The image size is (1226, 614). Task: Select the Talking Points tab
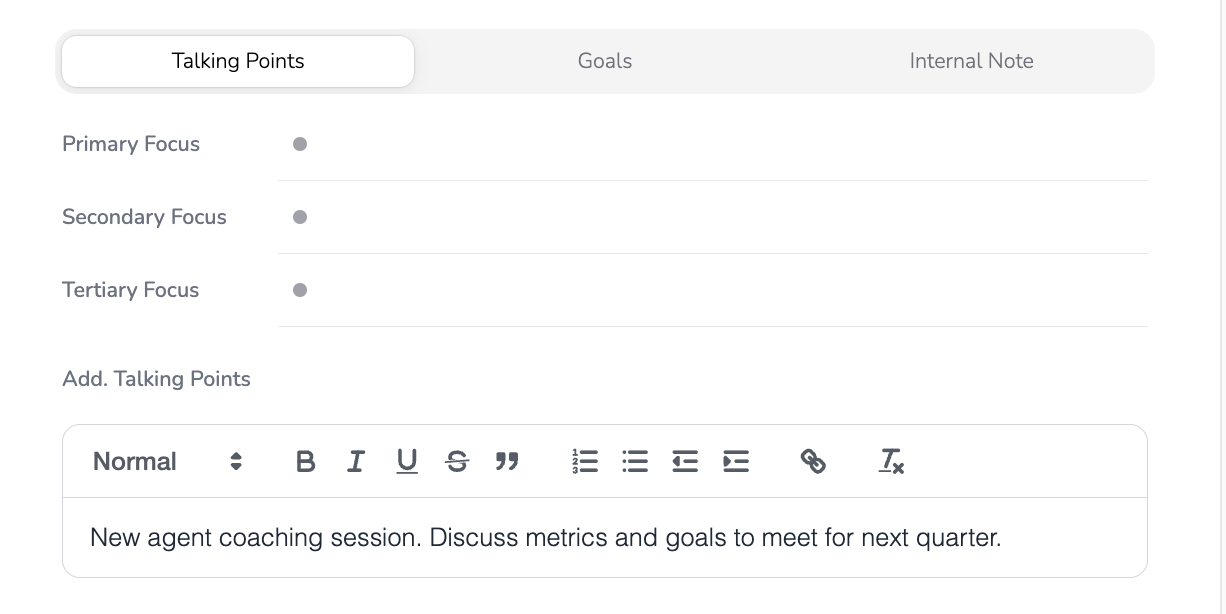pyautogui.click(x=238, y=61)
